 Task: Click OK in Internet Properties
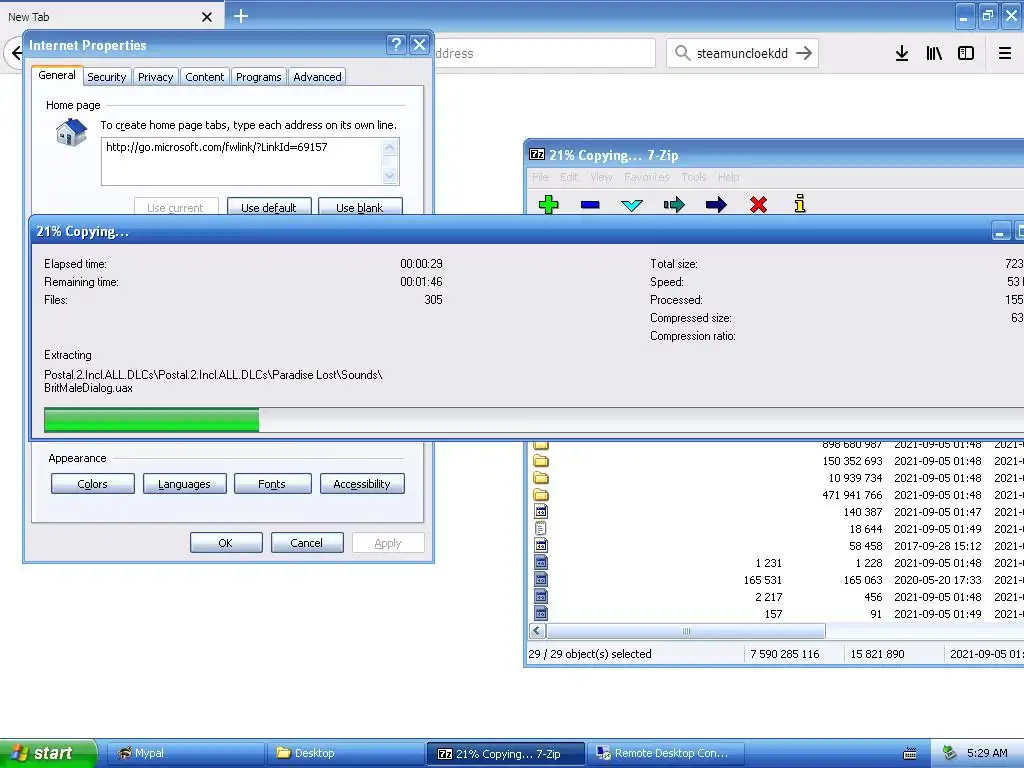pos(225,543)
